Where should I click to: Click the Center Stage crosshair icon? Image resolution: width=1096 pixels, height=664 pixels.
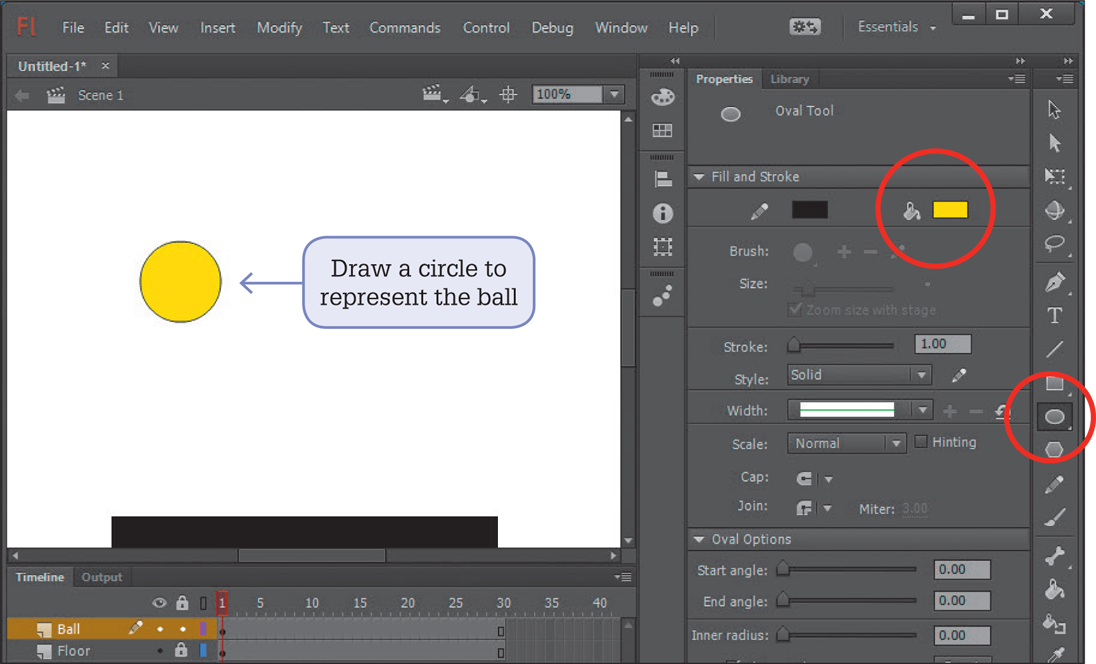[508, 94]
